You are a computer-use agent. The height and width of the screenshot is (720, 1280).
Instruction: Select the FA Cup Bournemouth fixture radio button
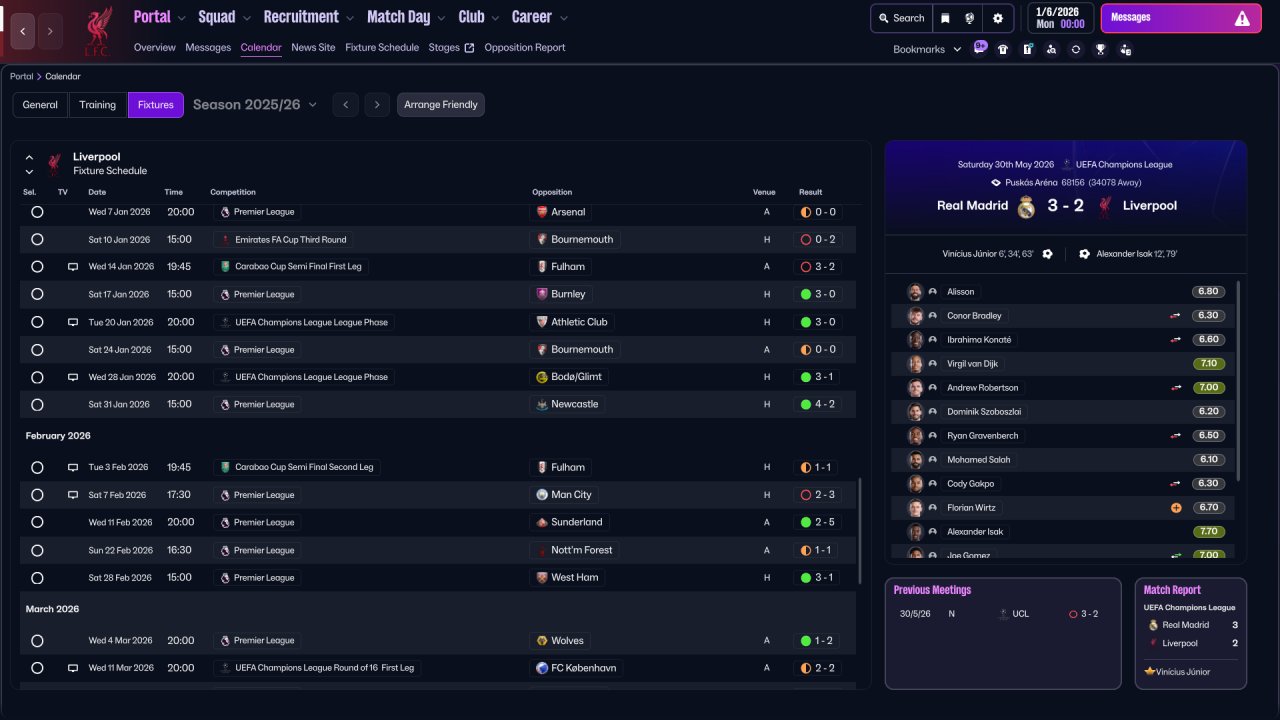coord(37,240)
